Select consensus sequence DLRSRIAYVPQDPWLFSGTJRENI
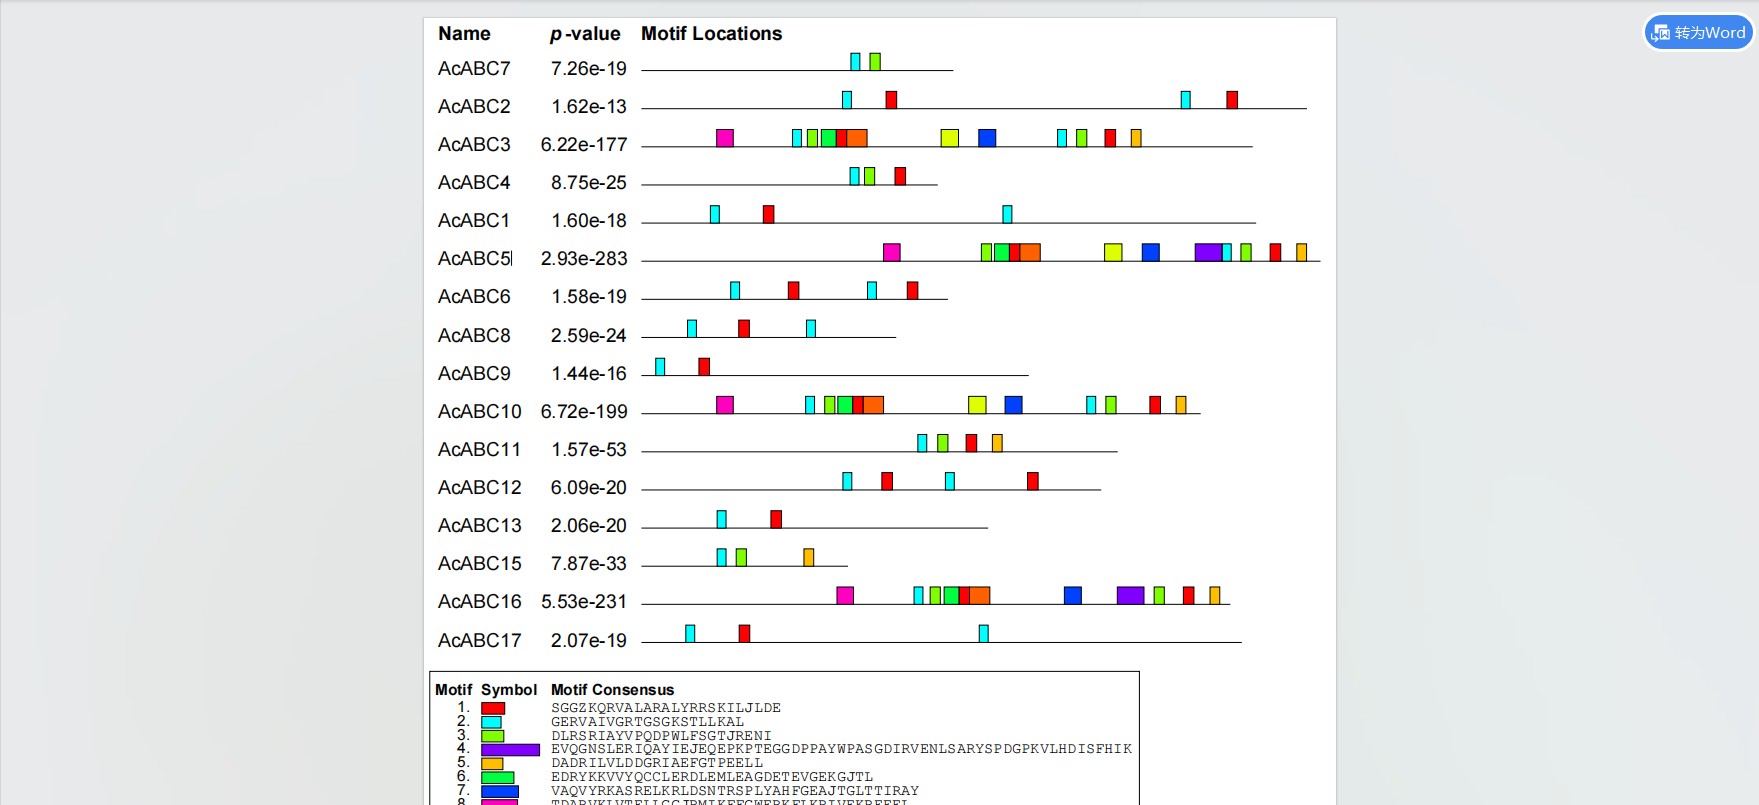The height and width of the screenshot is (805, 1759). [662, 736]
